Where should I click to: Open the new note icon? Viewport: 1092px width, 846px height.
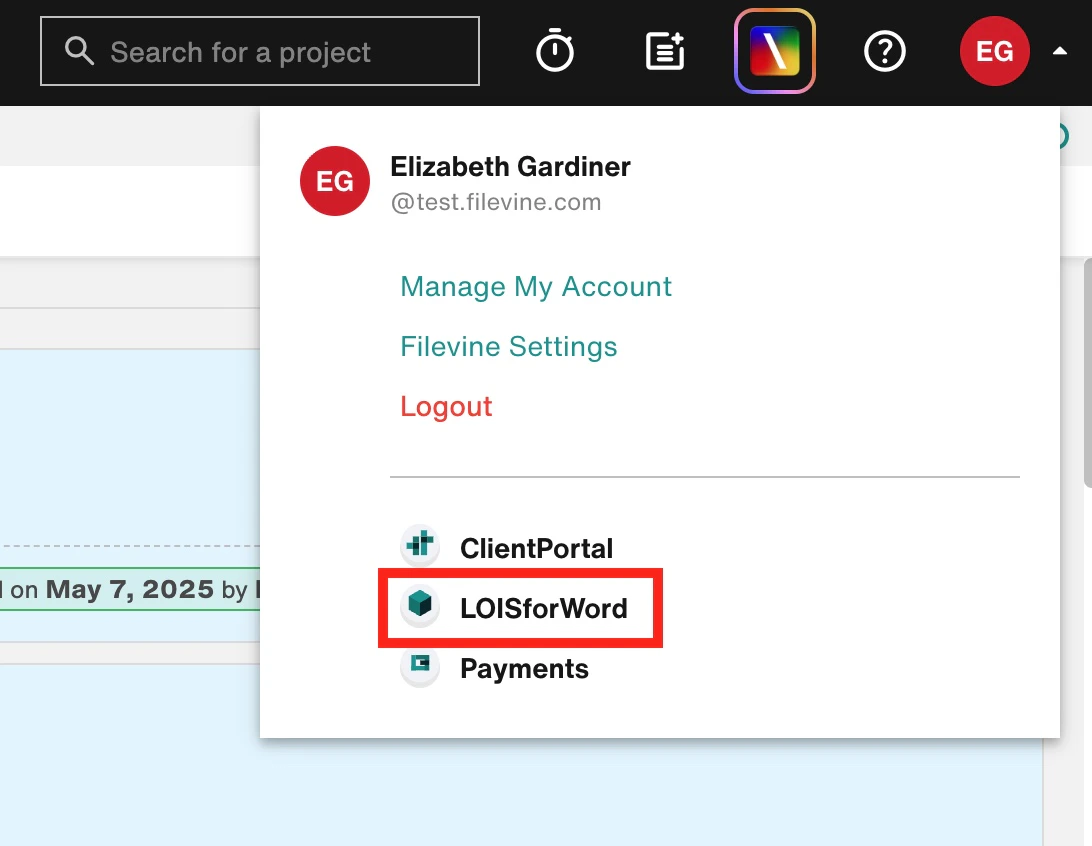[x=665, y=51]
